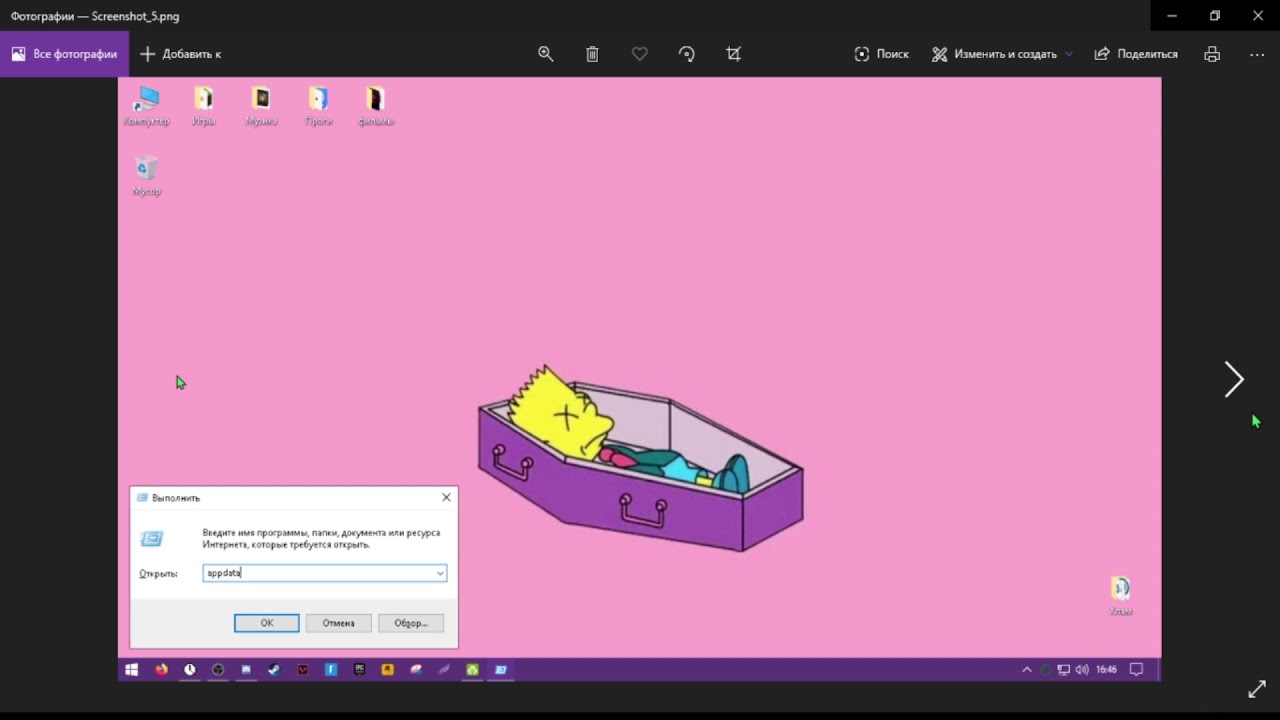Viewport: 1280px width, 720px height.
Task: Share the photo via 'Поделиться'
Action: pyautogui.click(x=1136, y=54)
